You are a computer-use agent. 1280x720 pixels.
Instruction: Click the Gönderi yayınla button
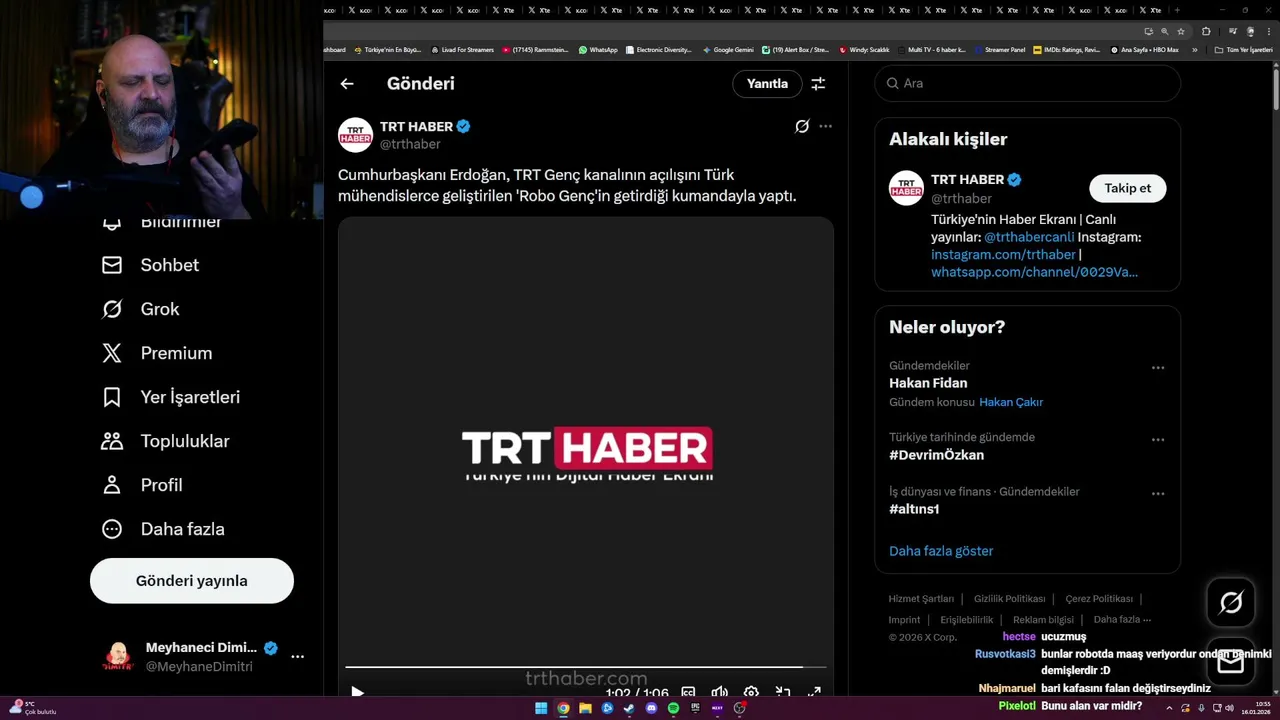192,581
